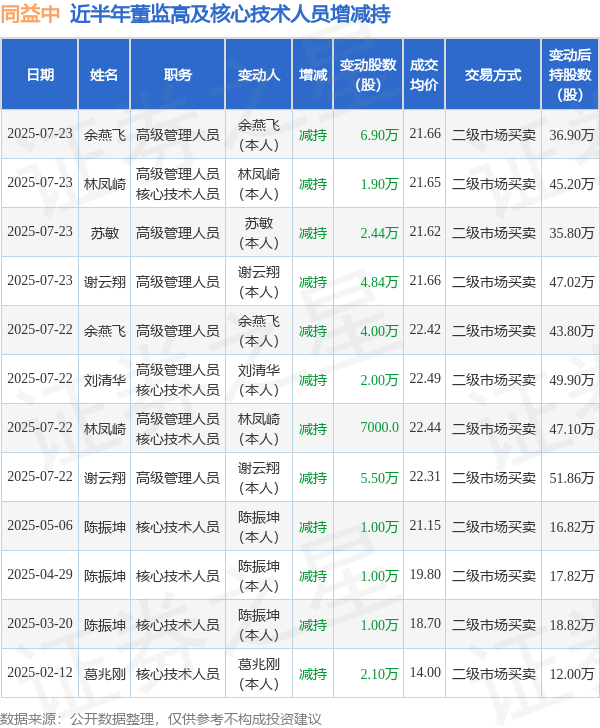The image size is (600, 728).
Task: Click the 35.80万 holdings cell
Action: click(x=571, y=233)
